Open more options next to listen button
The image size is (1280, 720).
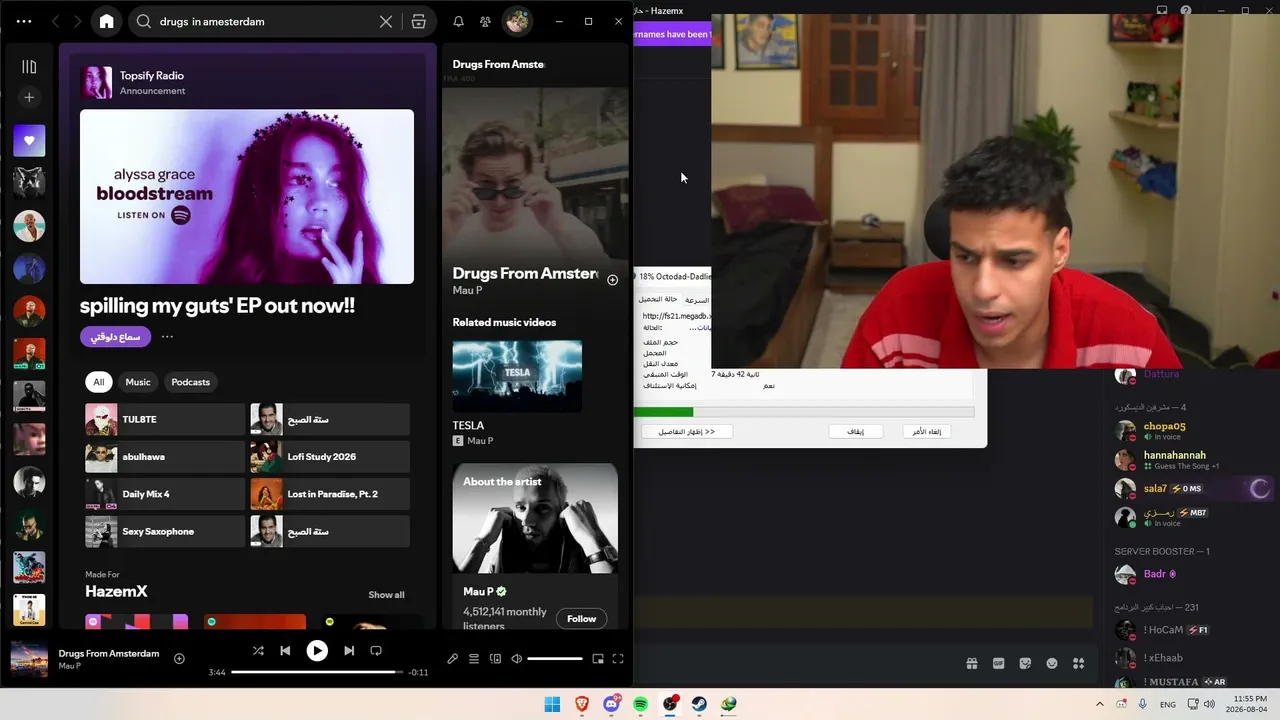coord(167,337)
